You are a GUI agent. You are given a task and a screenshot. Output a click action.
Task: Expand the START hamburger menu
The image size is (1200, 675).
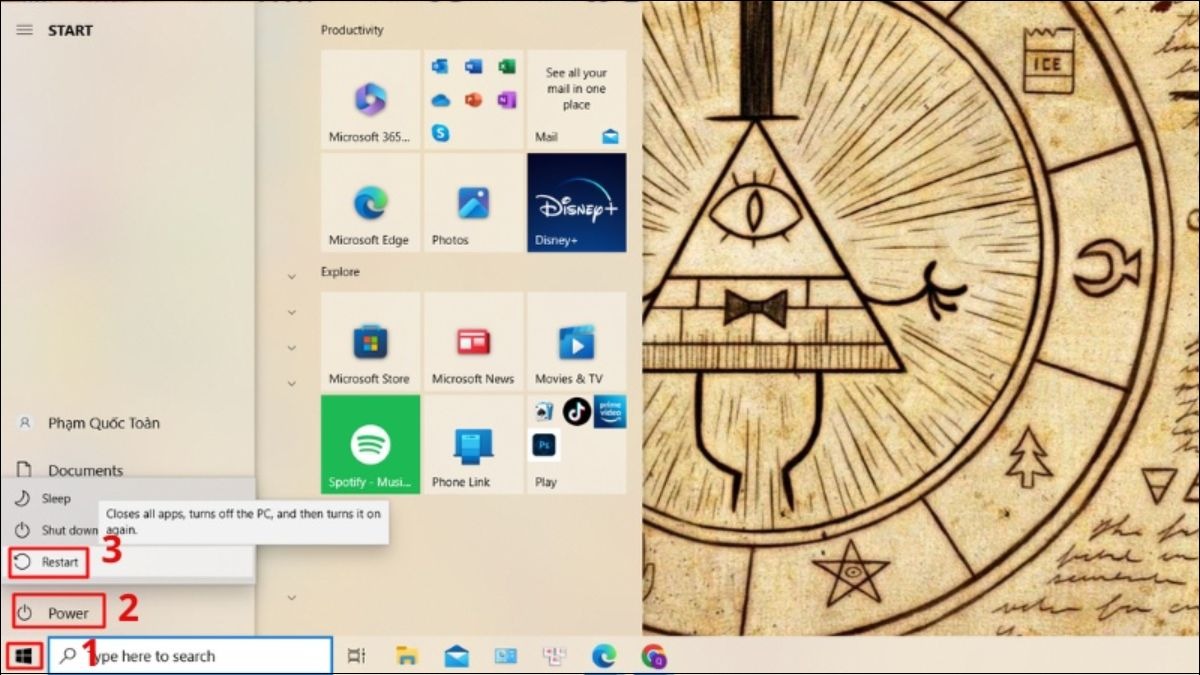click(25, 30)
